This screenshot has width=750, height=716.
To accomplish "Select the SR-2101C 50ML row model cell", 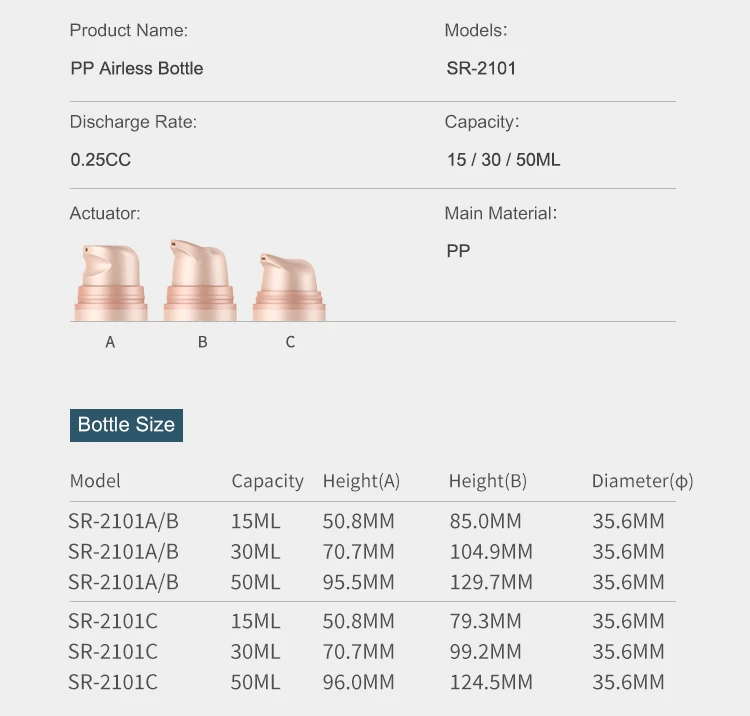I will tap(113, 682).
